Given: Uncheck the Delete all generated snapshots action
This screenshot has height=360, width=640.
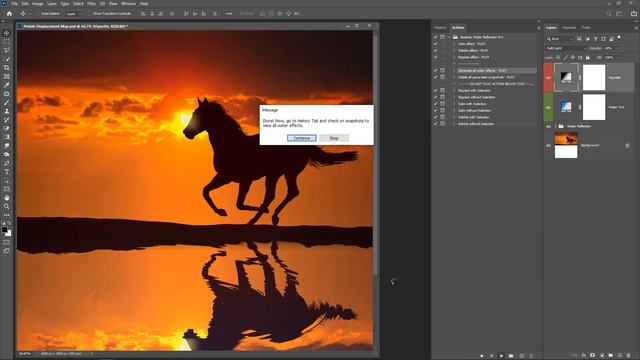Looking at the screenshot, I should (x=436, y=77).
